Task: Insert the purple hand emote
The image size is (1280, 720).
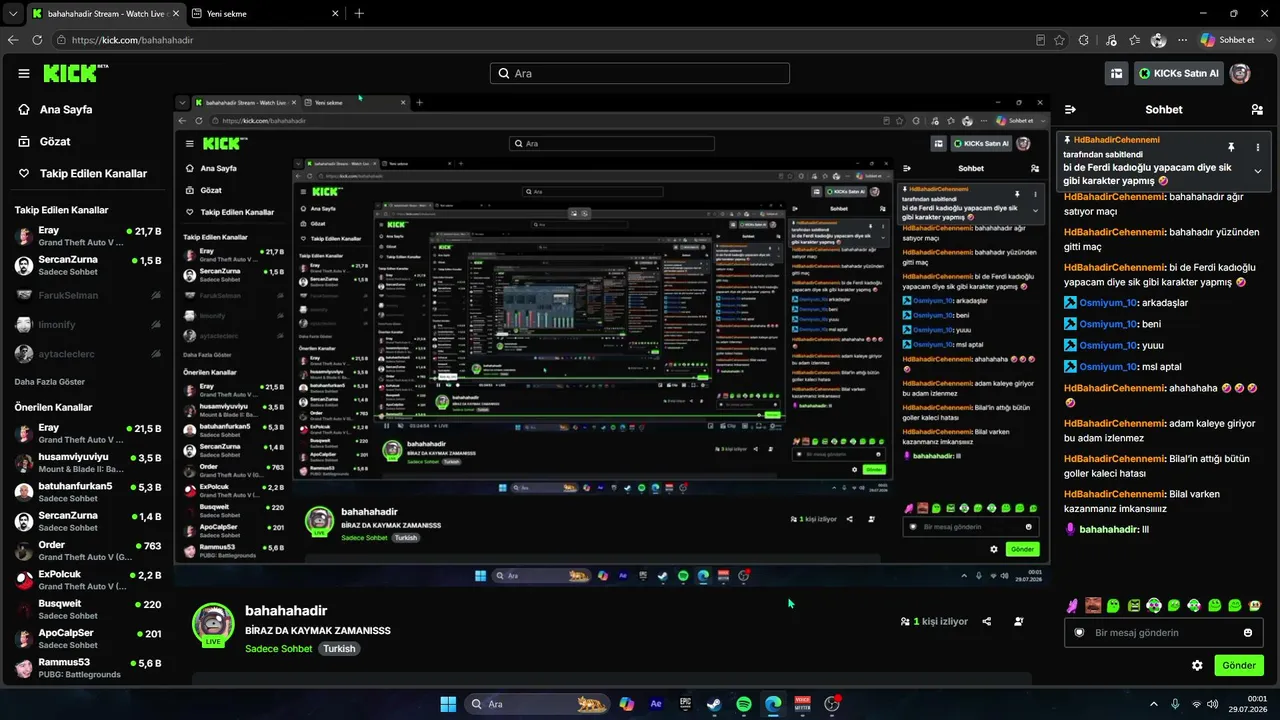Action: coord(1073,605)
